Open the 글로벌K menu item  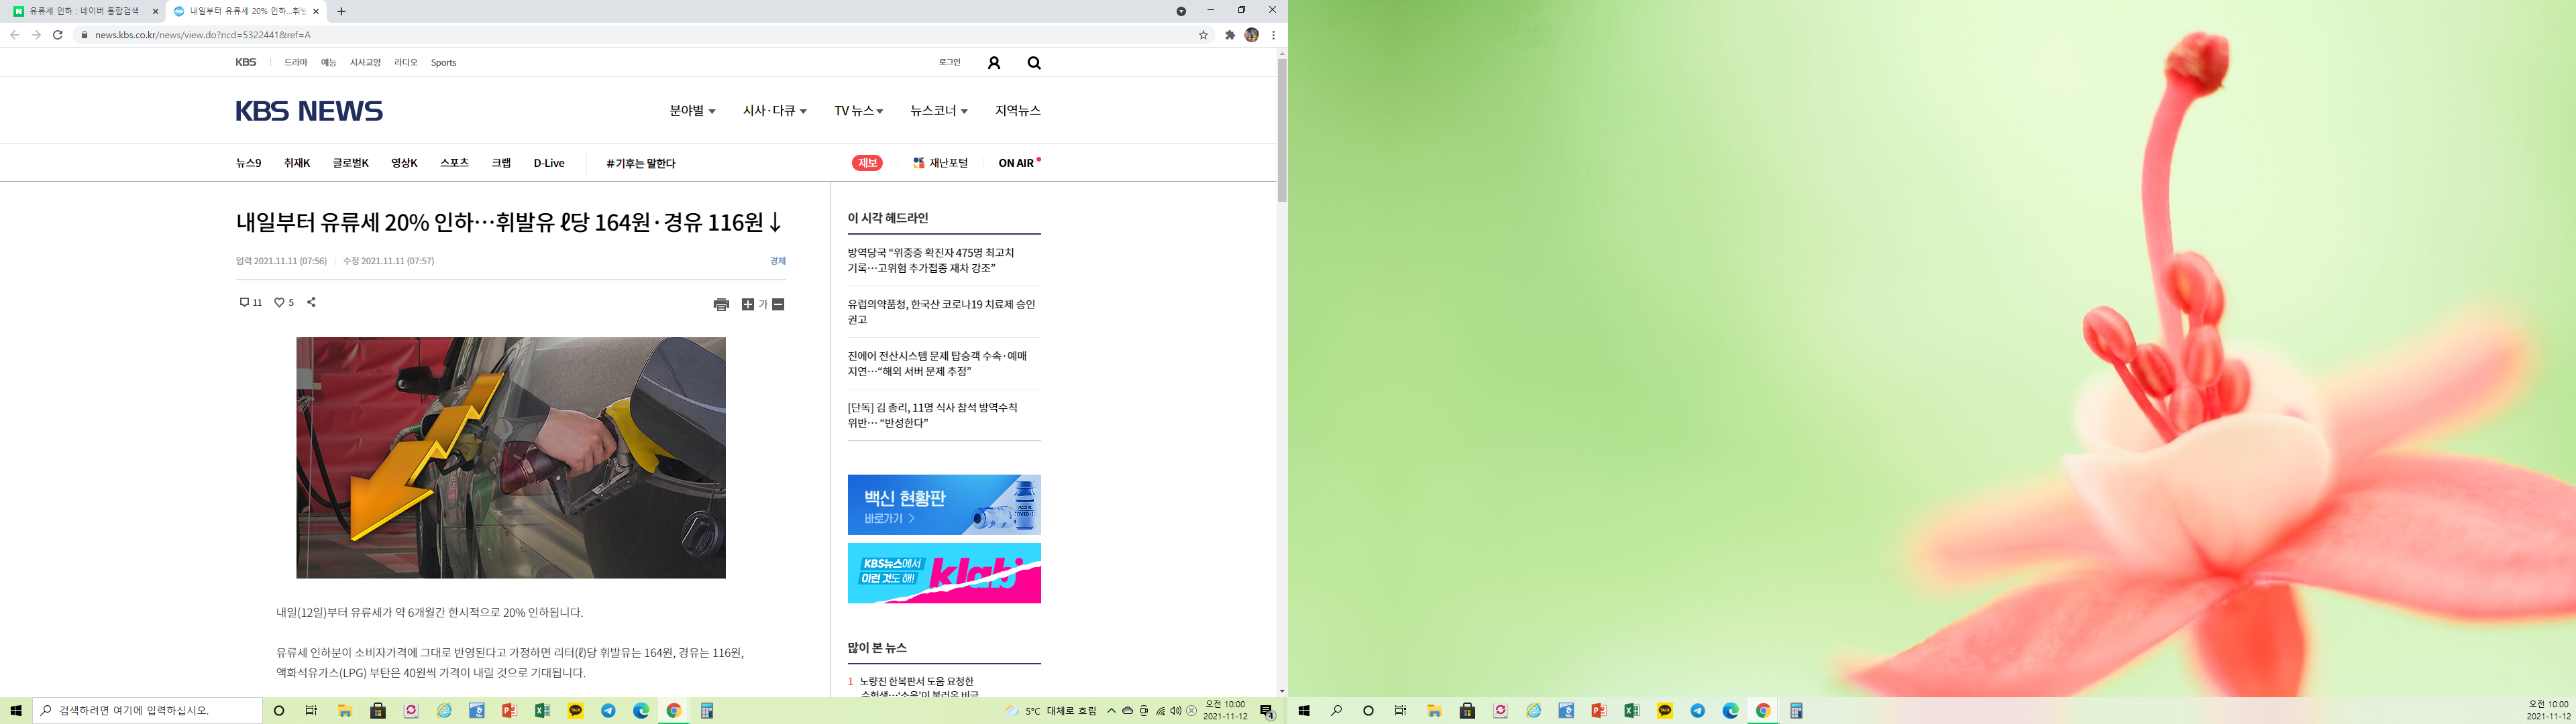(351, 163)
